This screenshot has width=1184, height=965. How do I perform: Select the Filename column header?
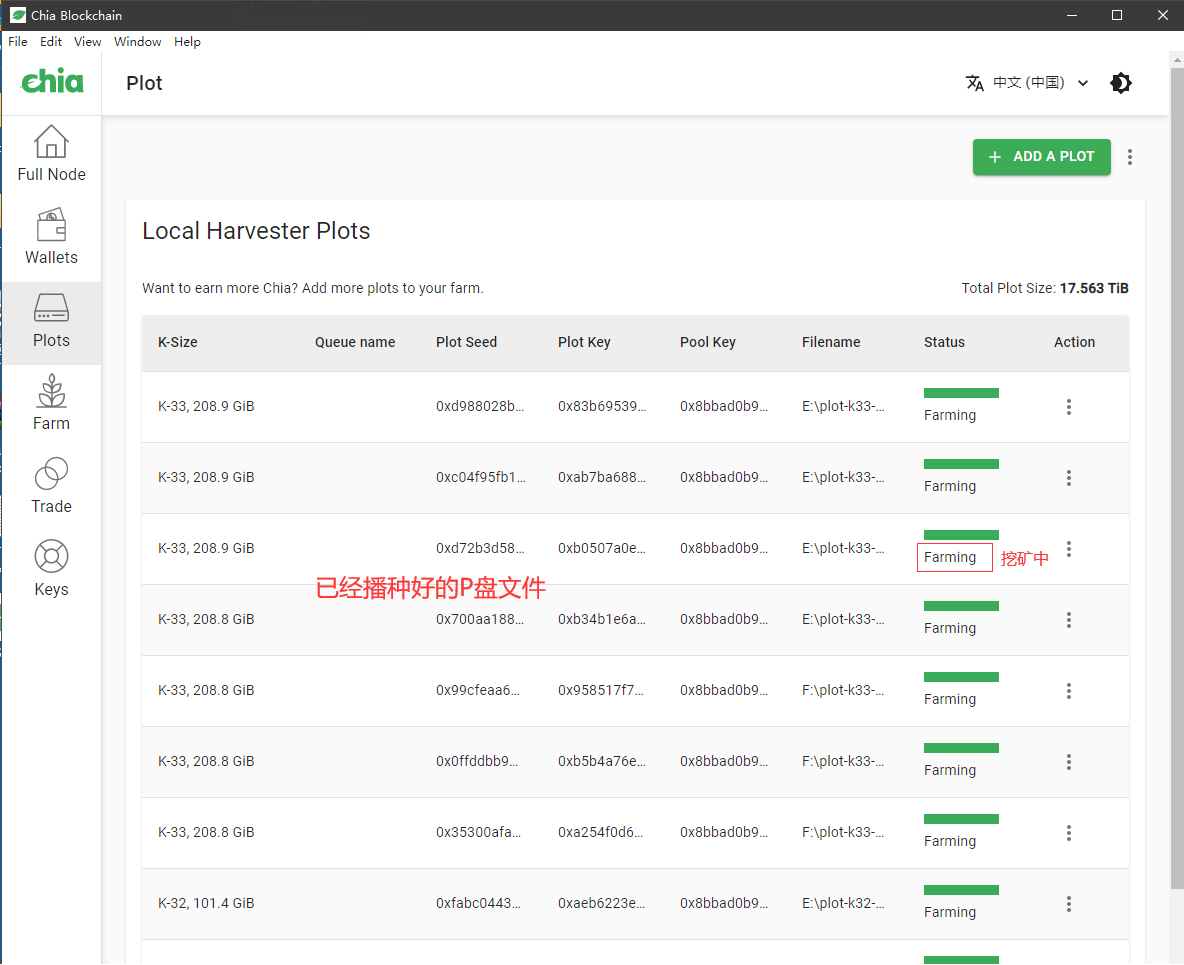831,342
